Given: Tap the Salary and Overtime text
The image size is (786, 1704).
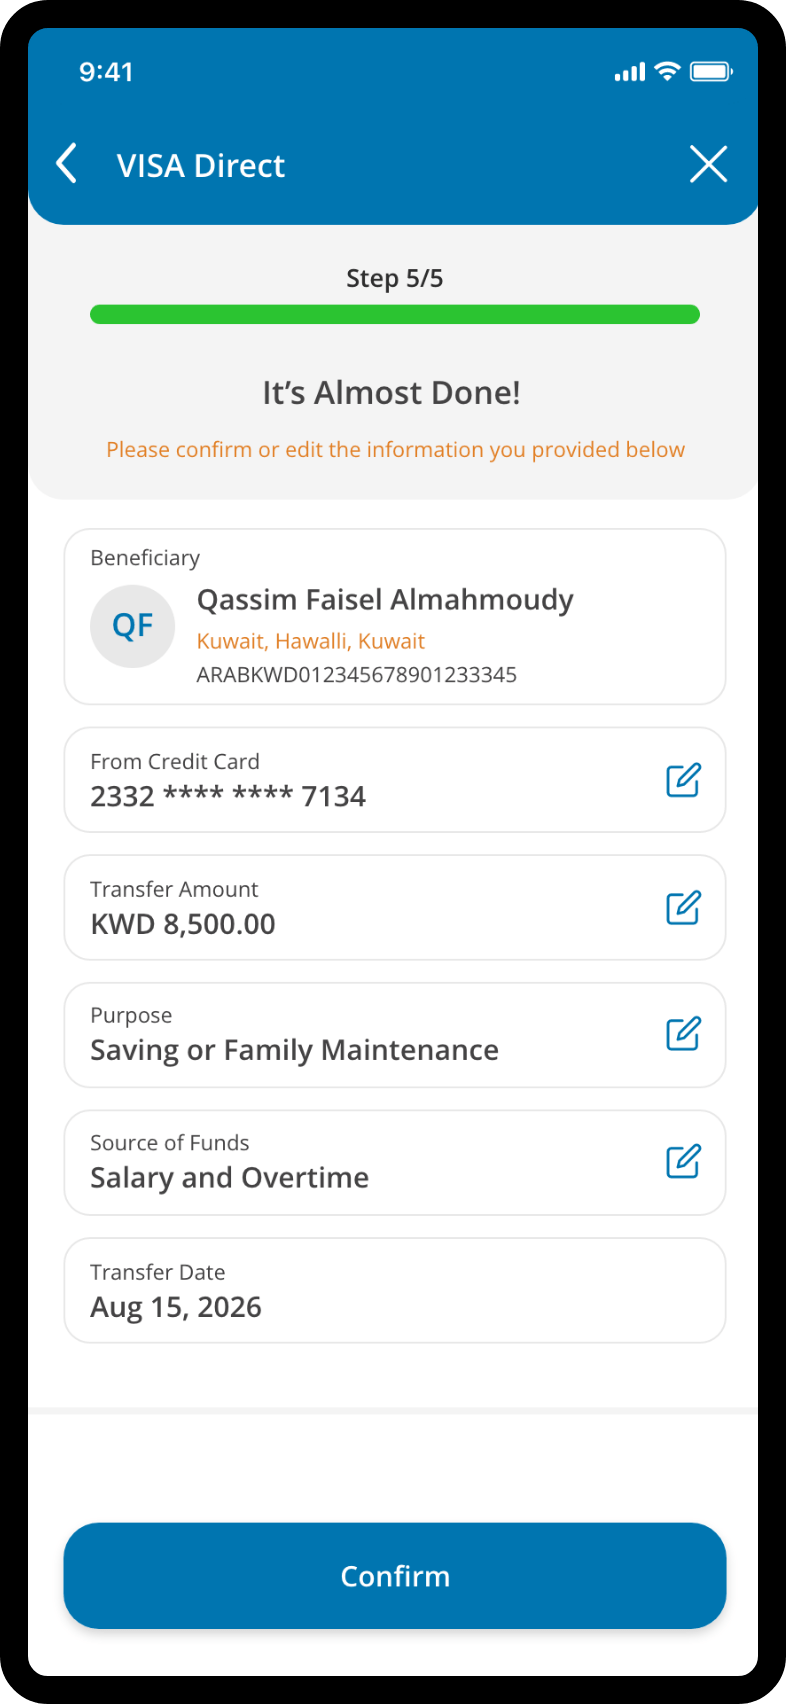Looking at the screenshot, I should click(229, 1178).
